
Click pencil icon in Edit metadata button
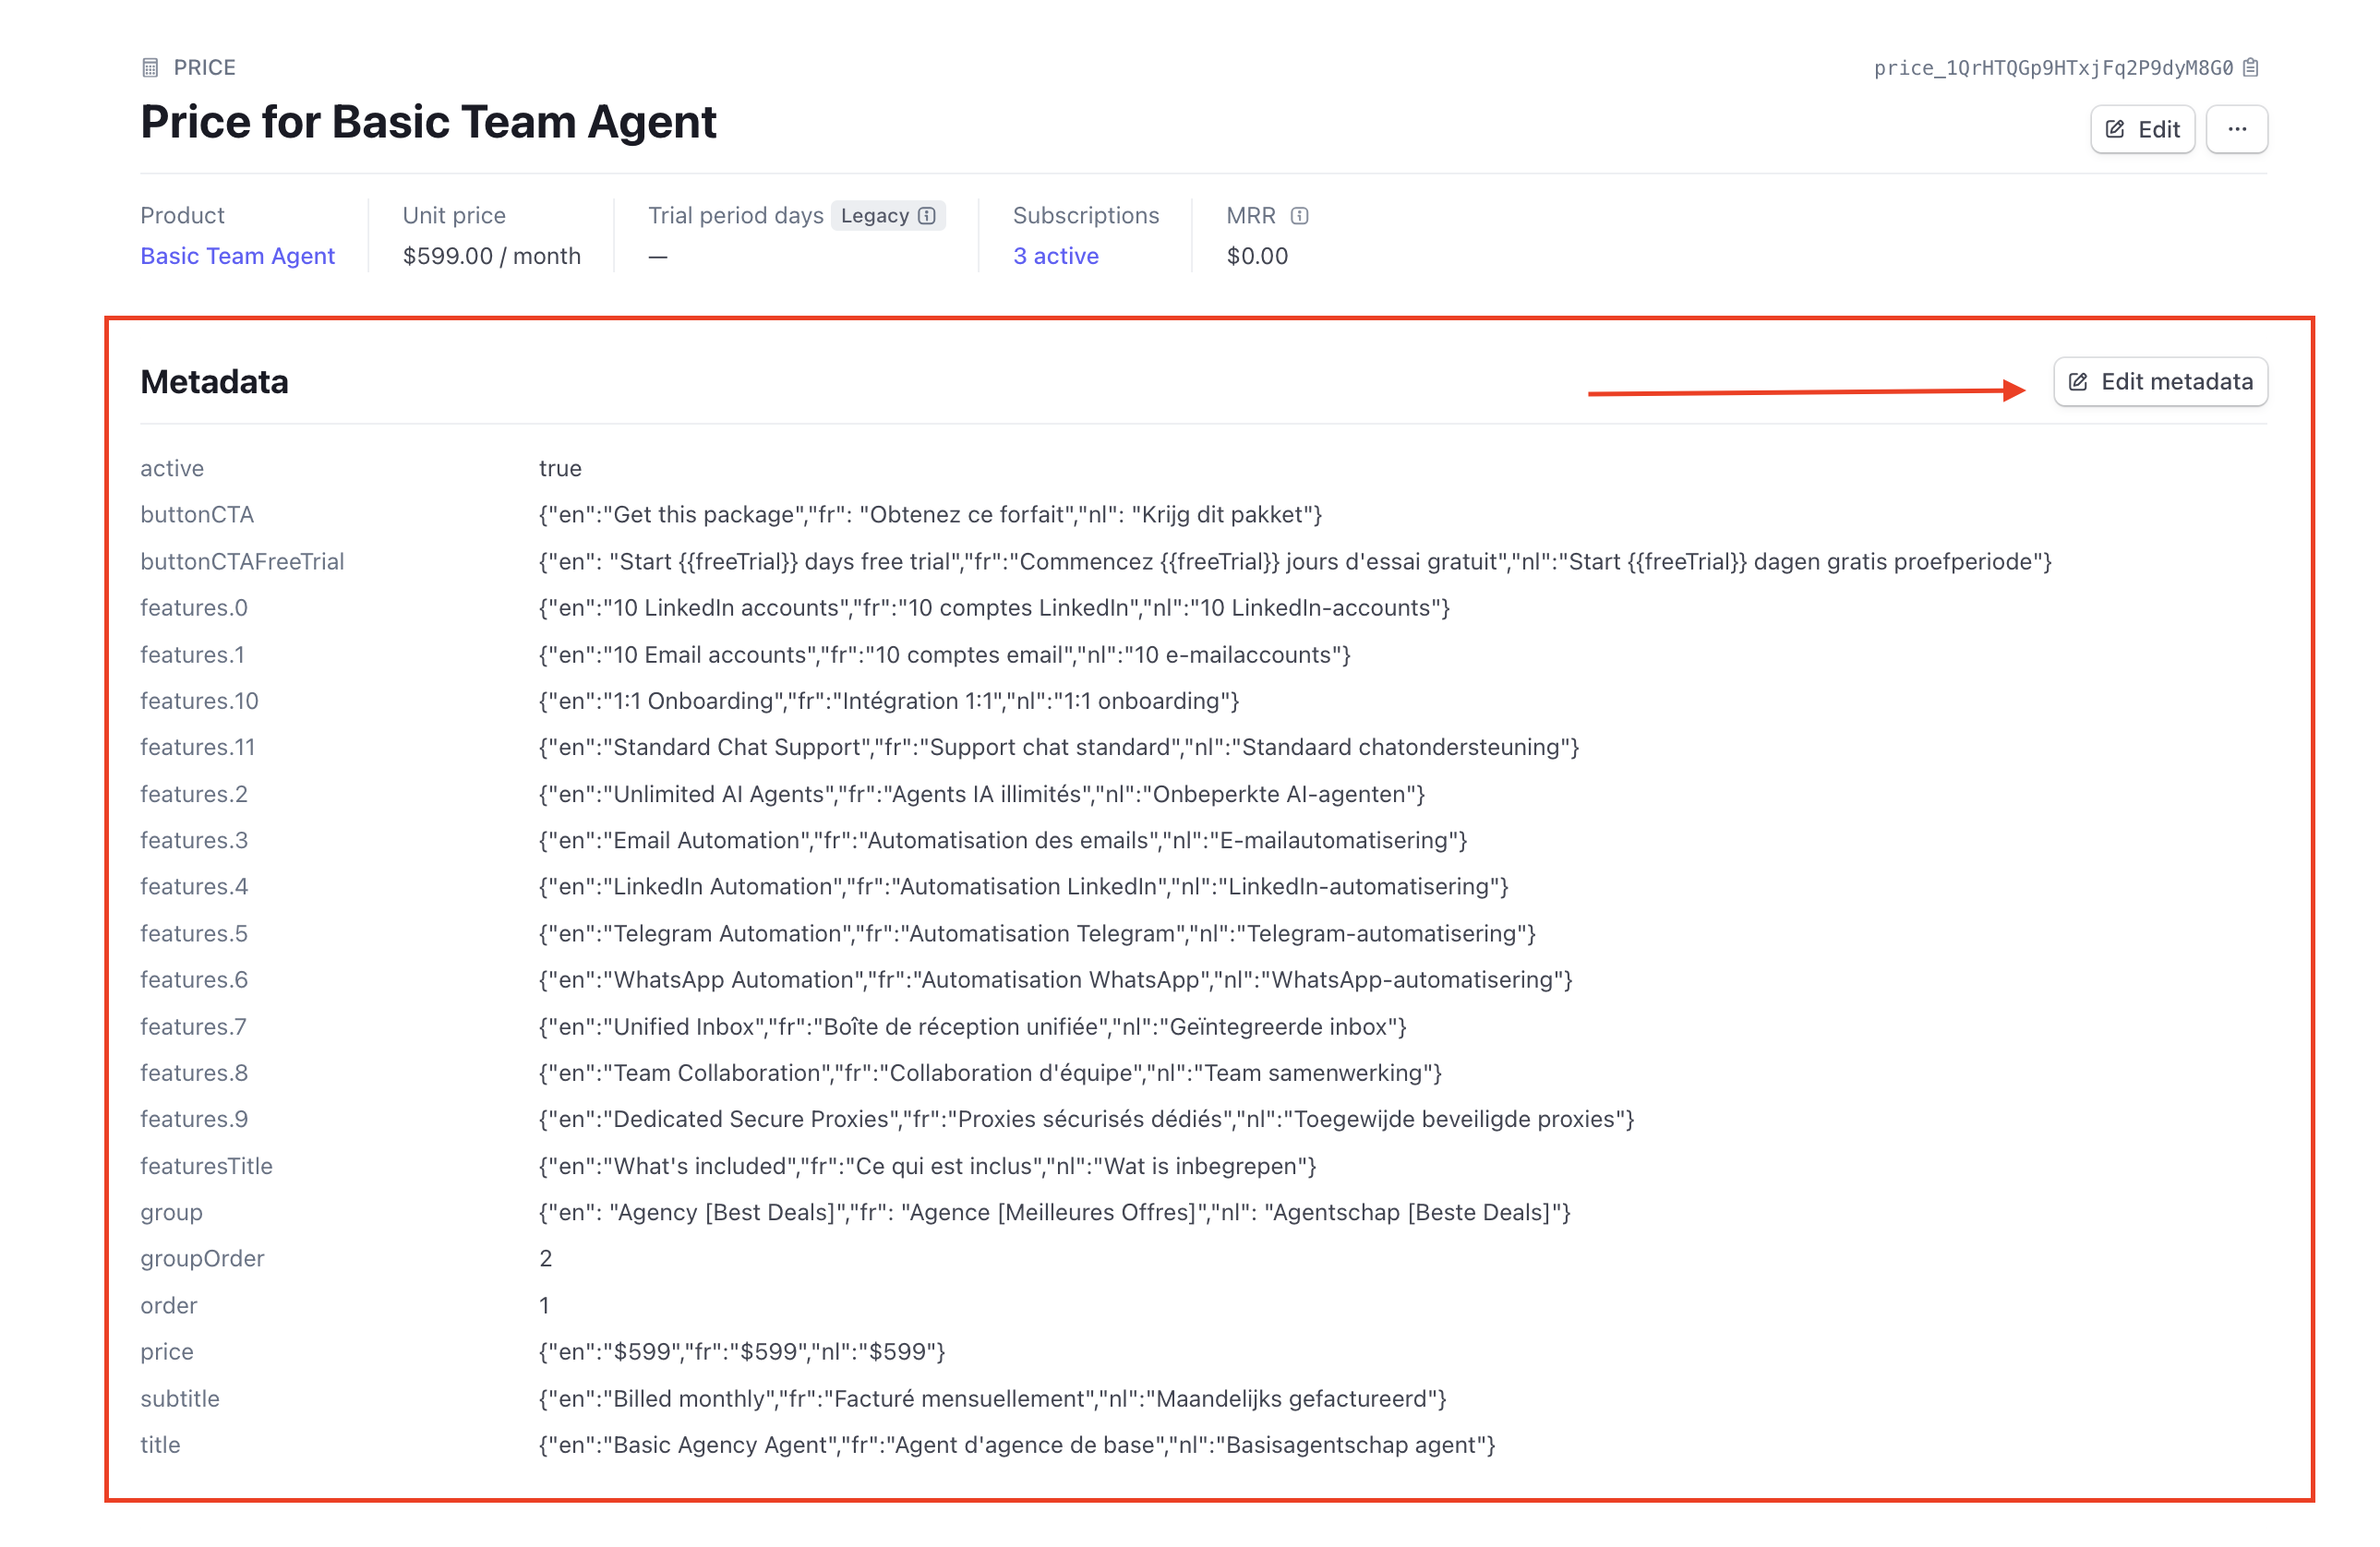point(2078,382)
